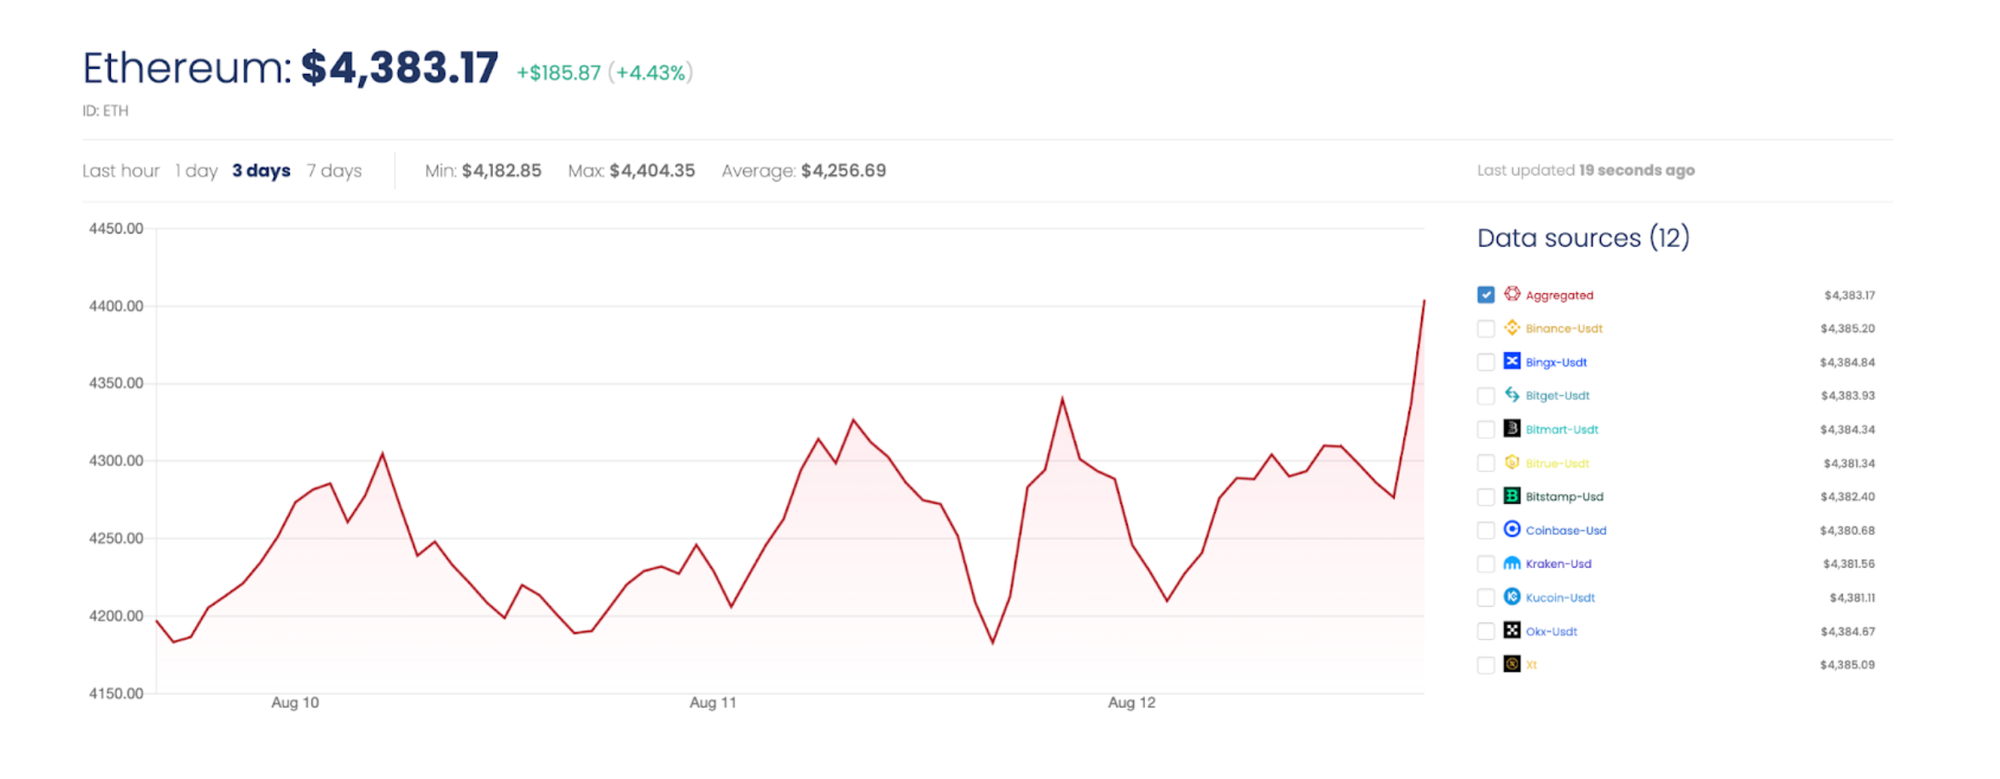Click the Binance-Usdt exchange icon

point(1512,328)
